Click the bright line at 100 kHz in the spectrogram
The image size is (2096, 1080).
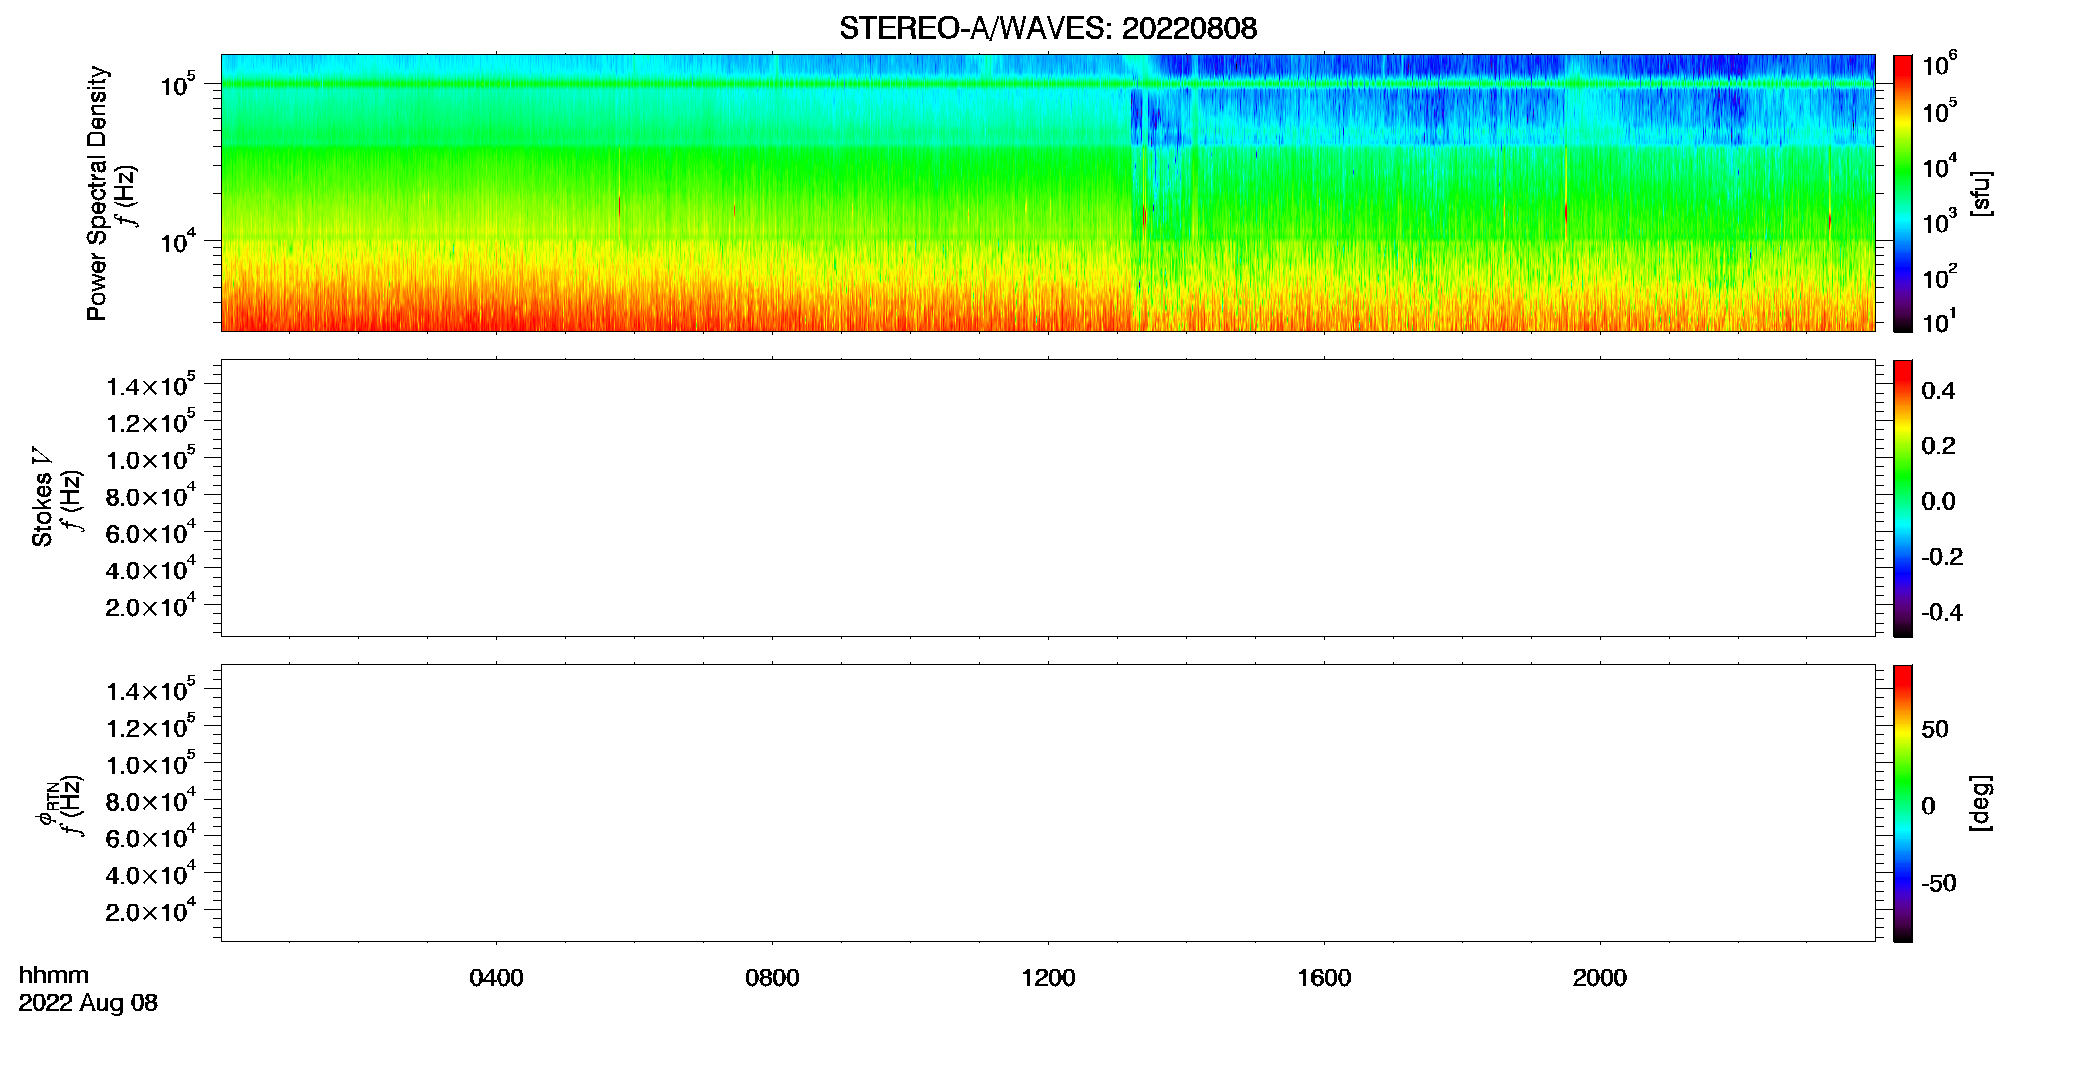(x=1048, y=84)
